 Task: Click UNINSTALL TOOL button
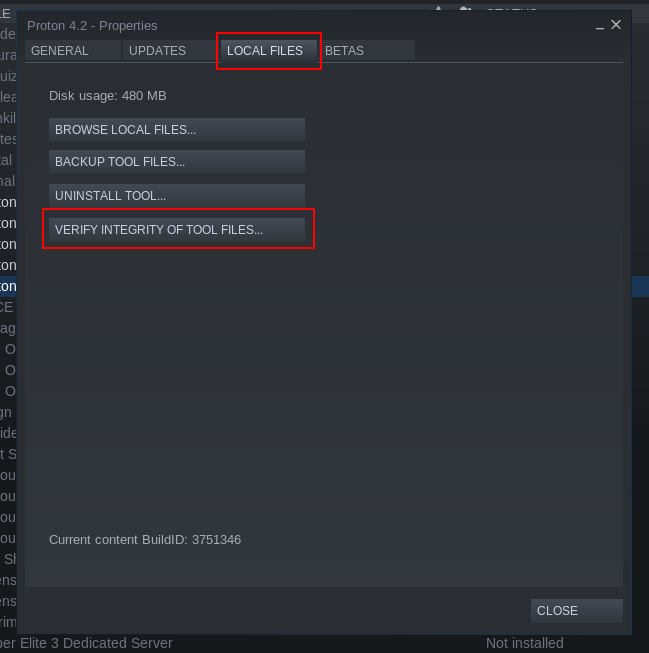tap(177, 196)
